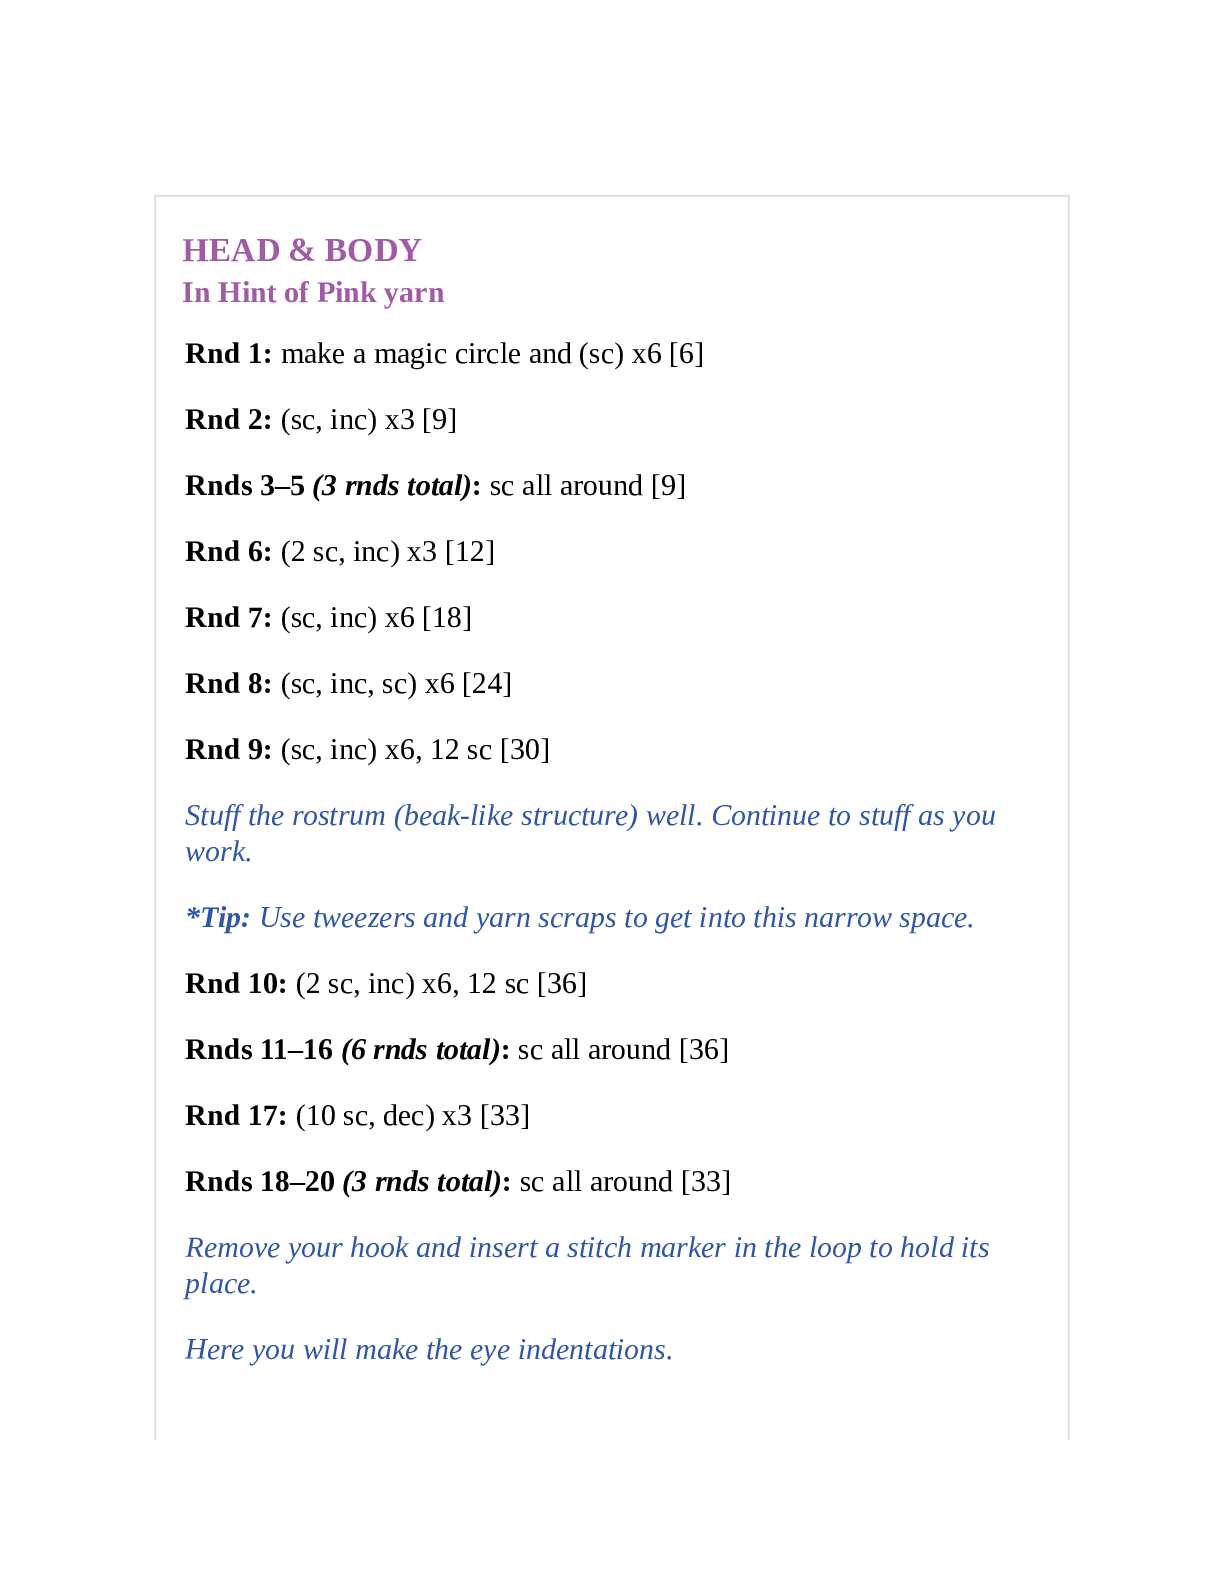Click 'tweezers and yarn scraps' tip sentence
Screen dimensions: 1224x1584
click(x=617, y=918)
